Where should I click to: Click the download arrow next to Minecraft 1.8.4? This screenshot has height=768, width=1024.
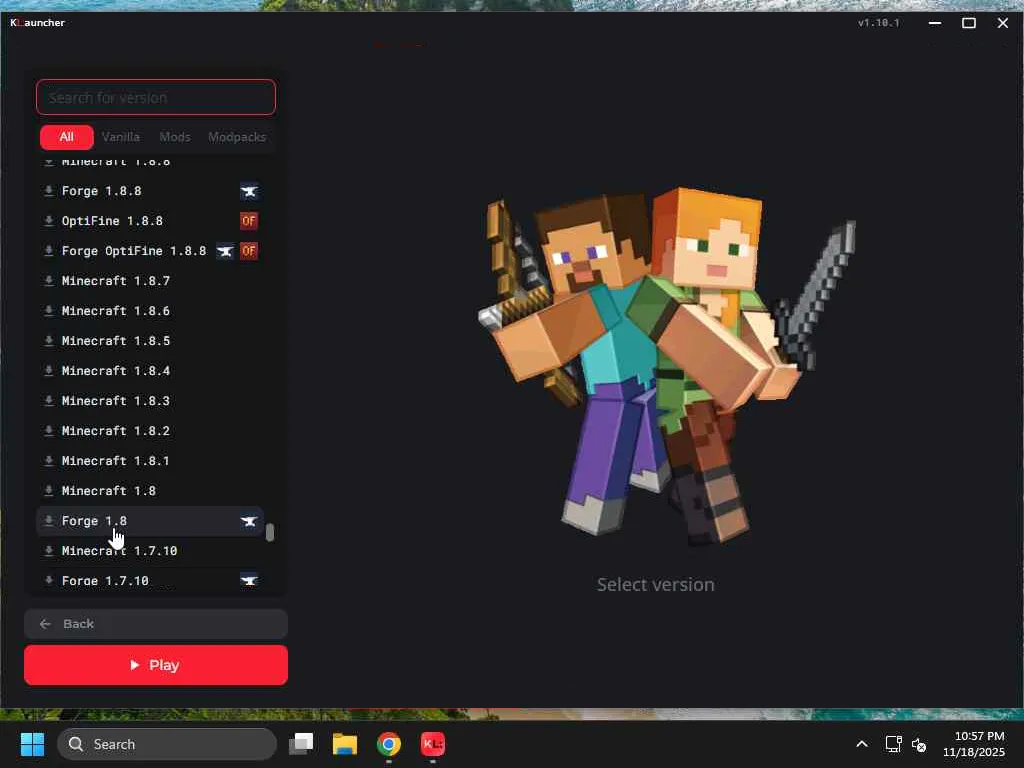[48, 371]
